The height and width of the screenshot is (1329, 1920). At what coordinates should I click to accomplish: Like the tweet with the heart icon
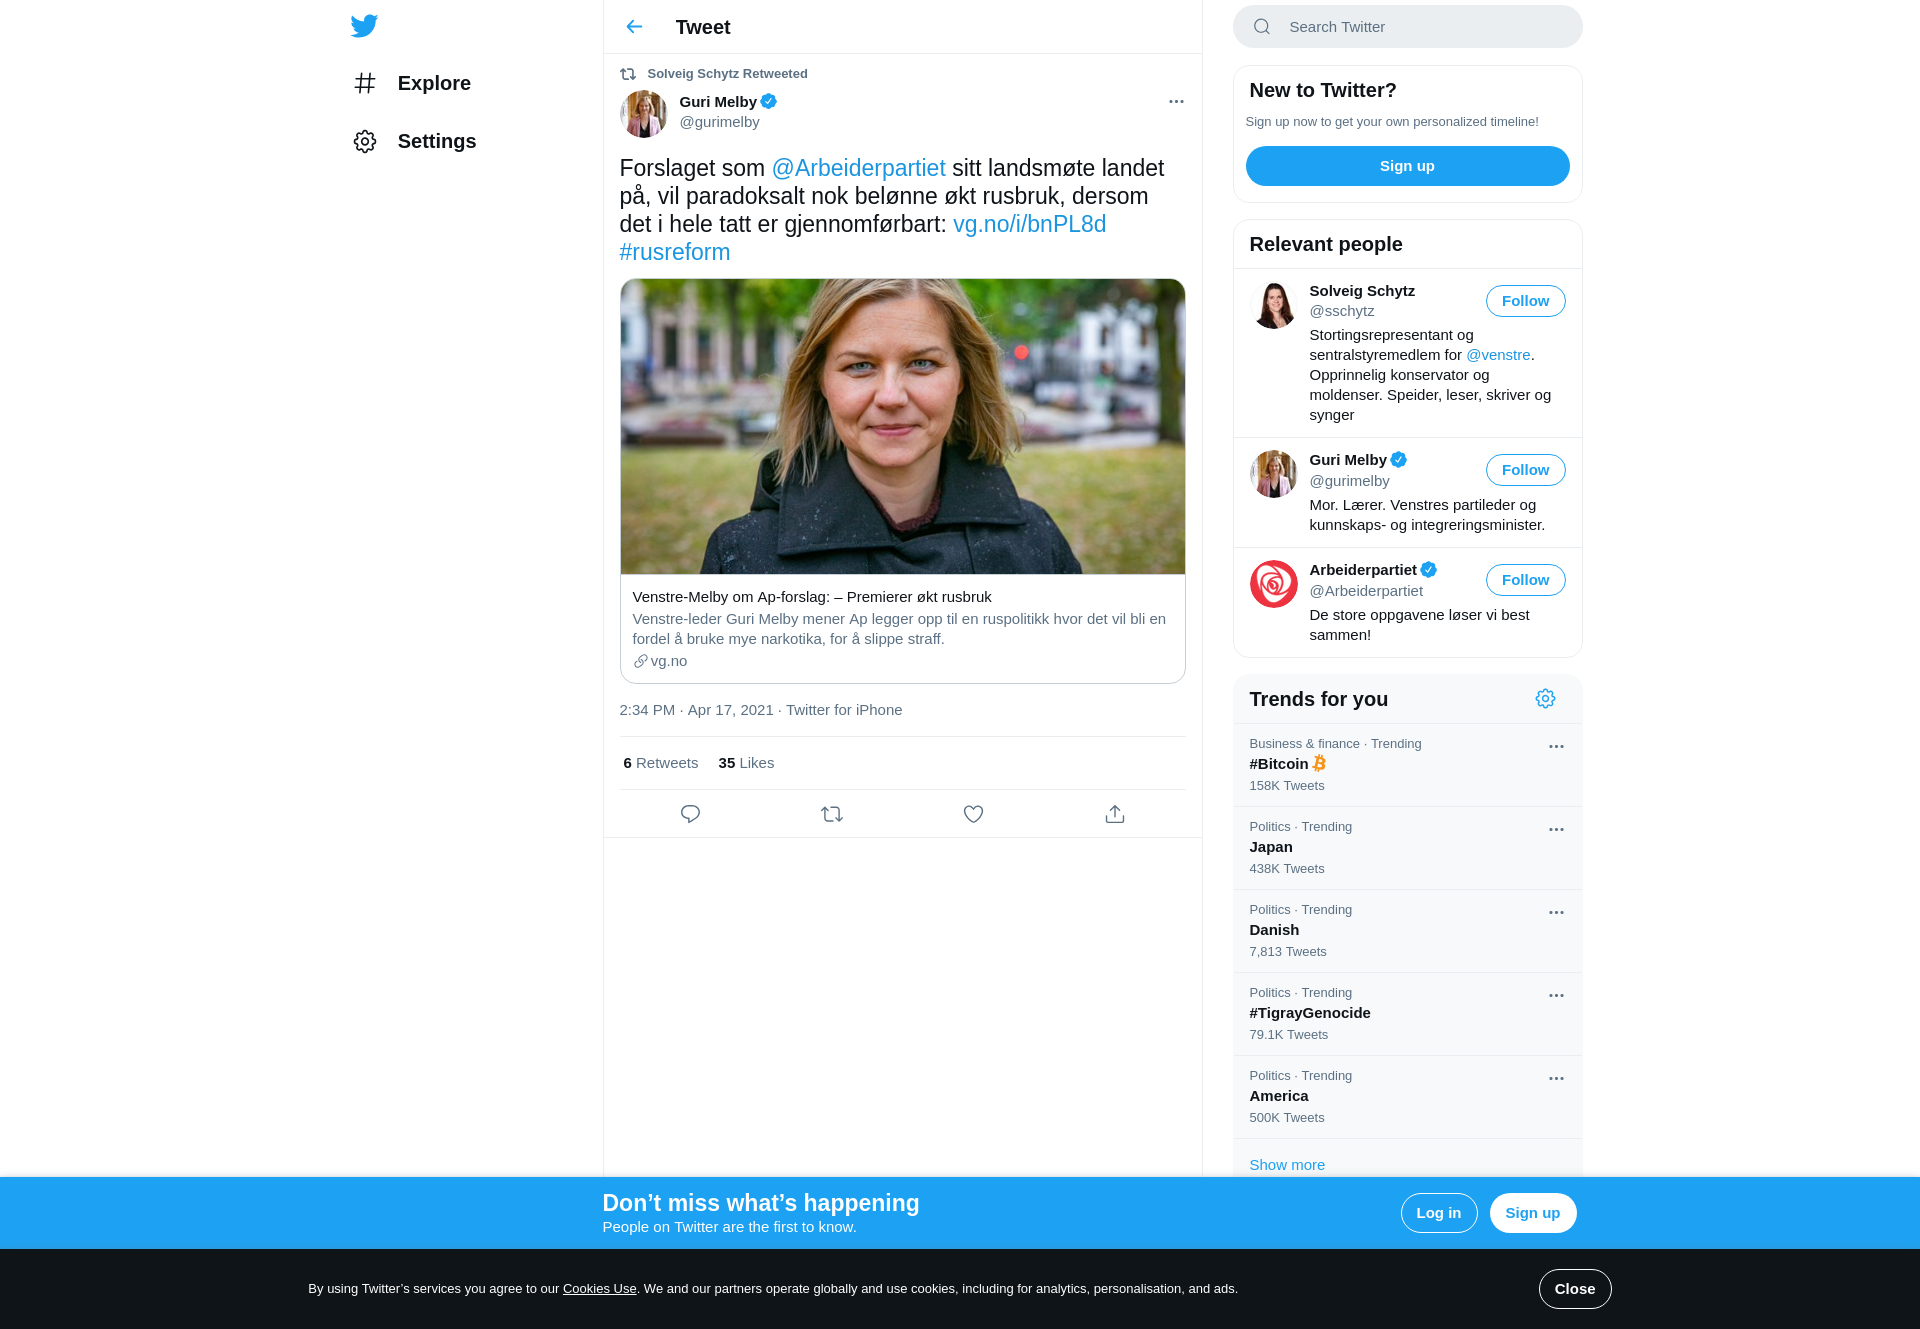coord(973,814)
